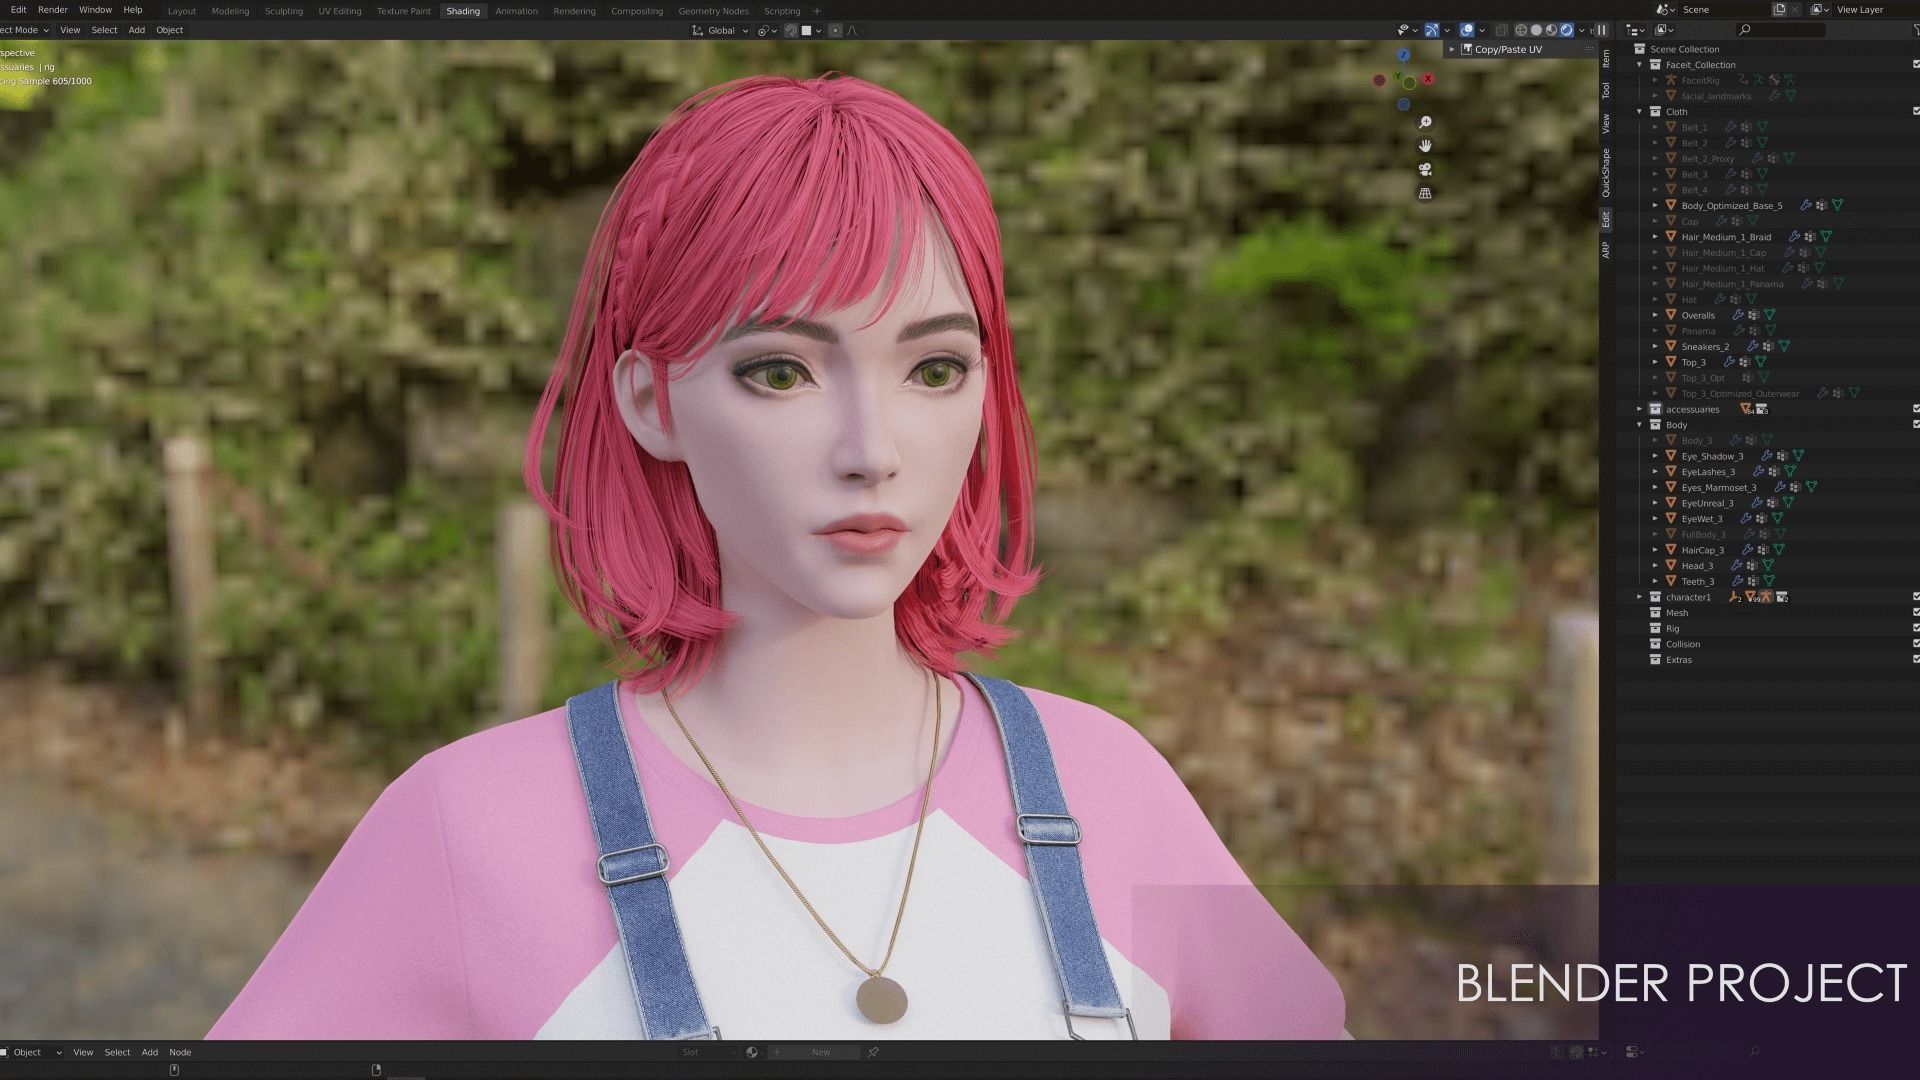Select material preview shading mode
Viewport: 1920px width, 1080px height.
(x=1551, y=30)
